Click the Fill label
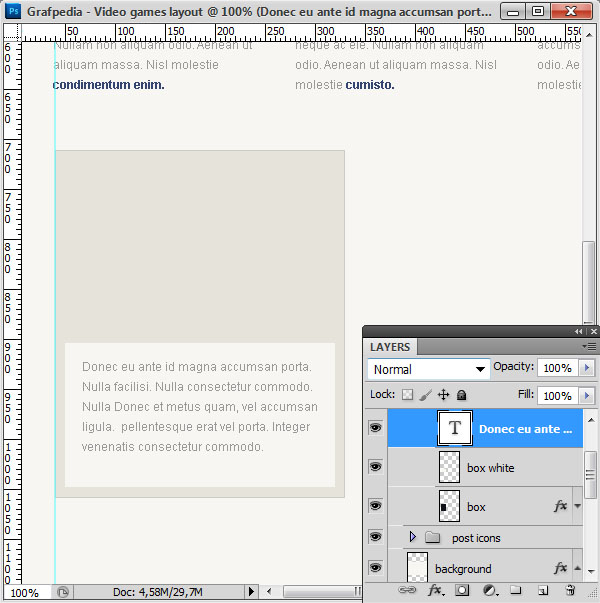 526,394
